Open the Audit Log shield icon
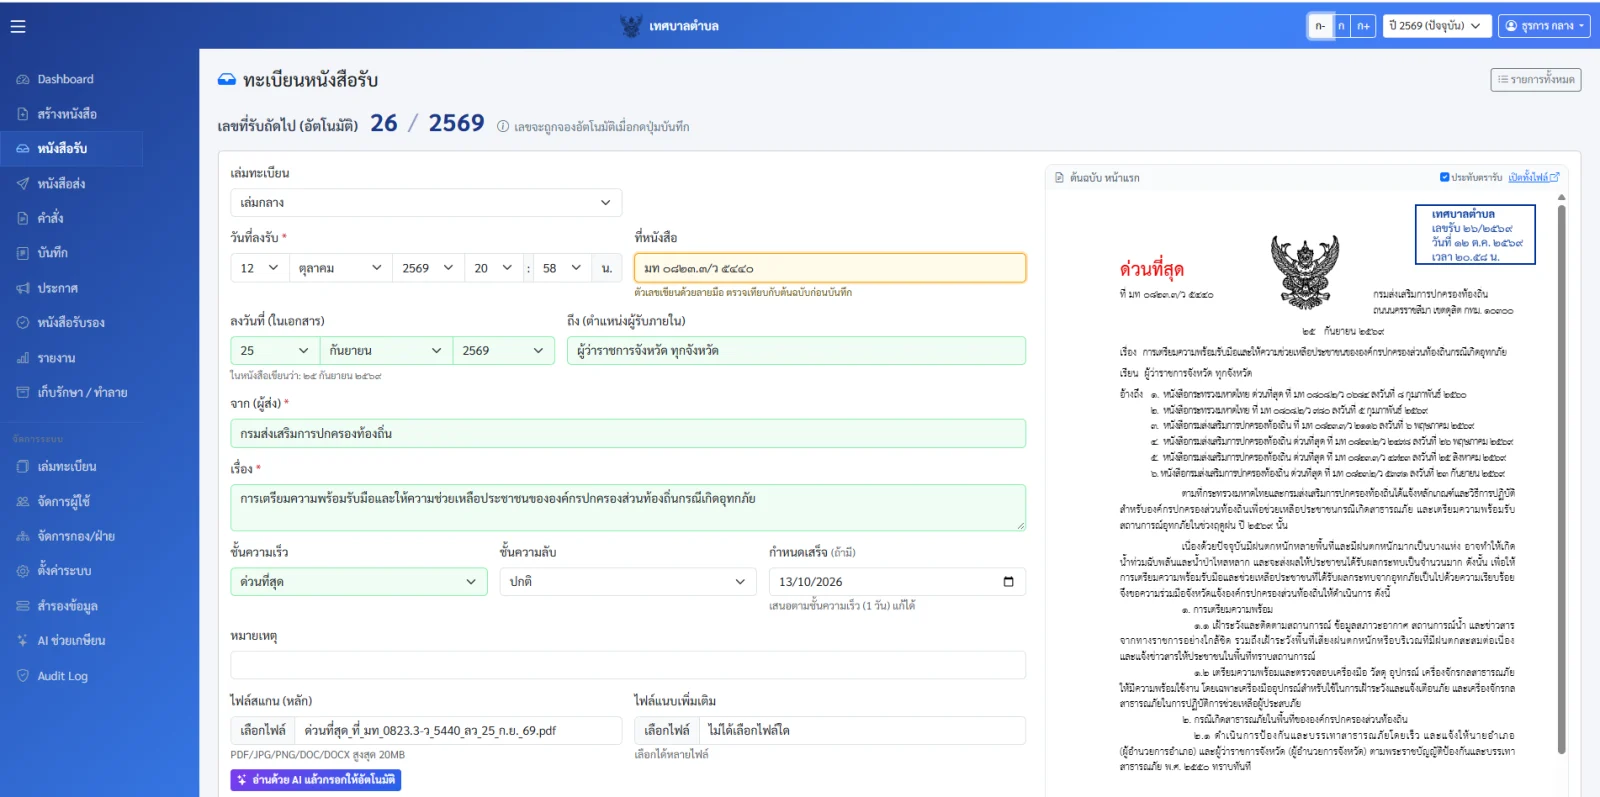 pos(23,676)
